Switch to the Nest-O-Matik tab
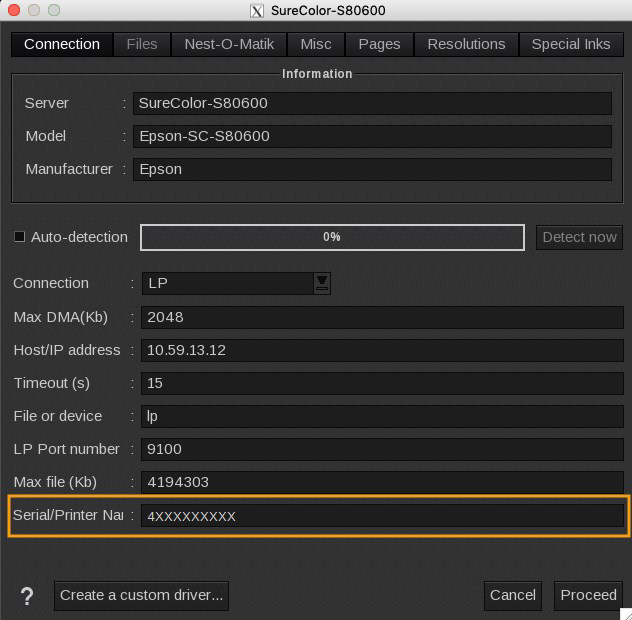 pos(229,44)
